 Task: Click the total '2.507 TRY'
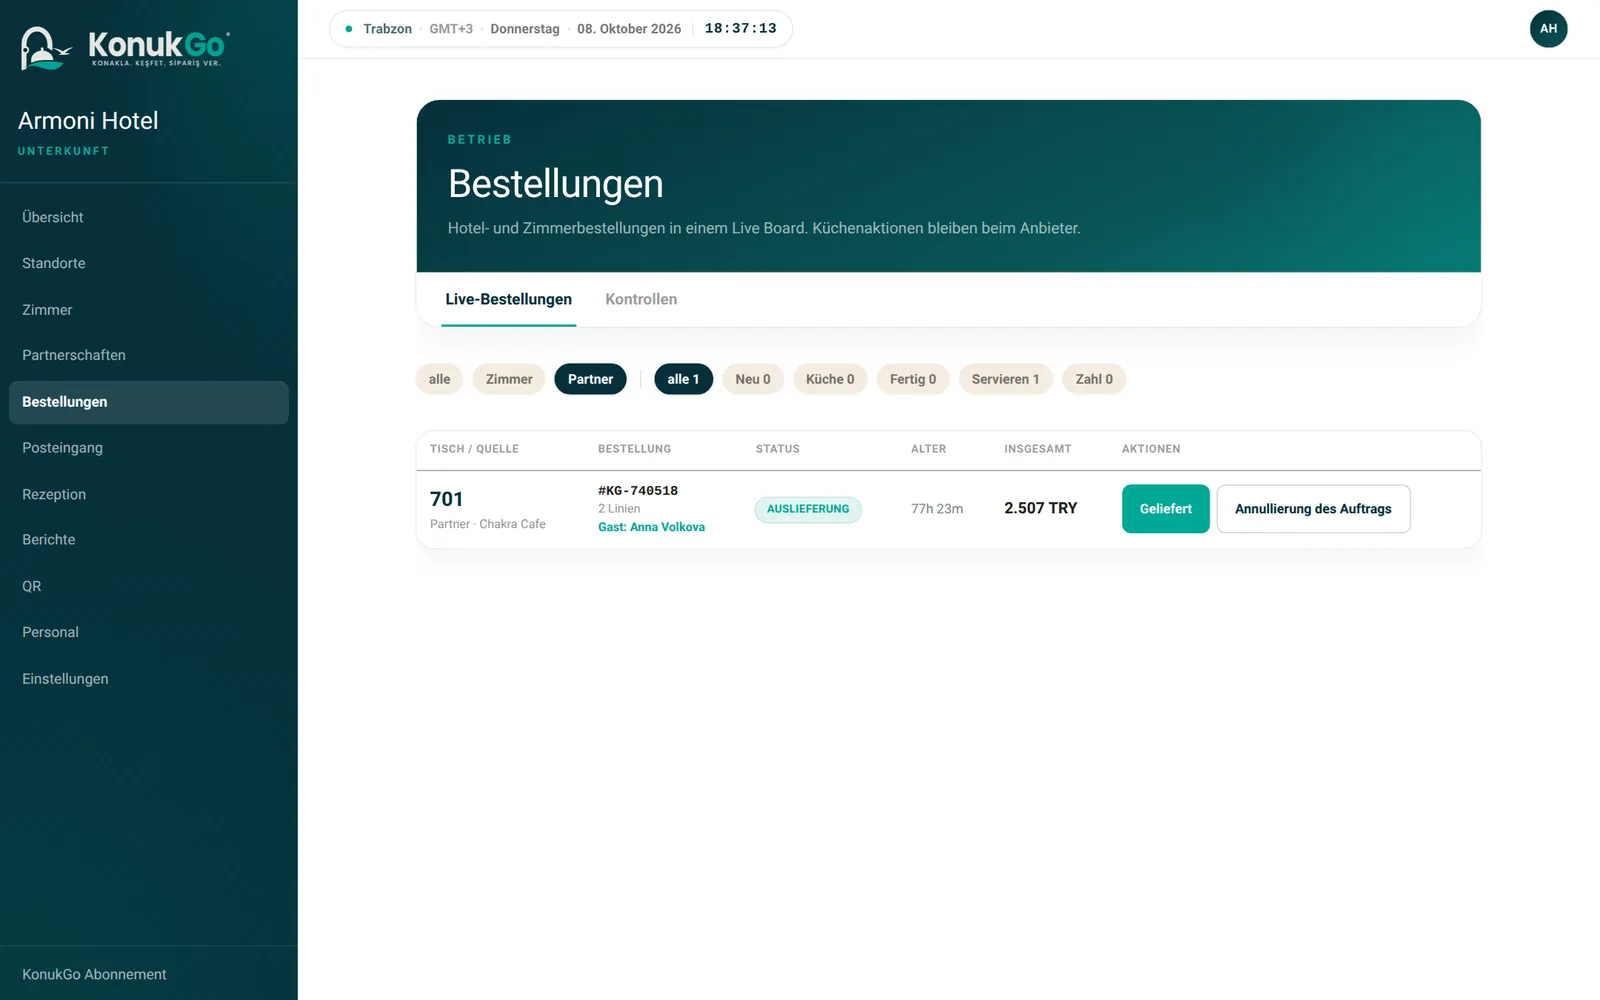[x=1041, y=508]
